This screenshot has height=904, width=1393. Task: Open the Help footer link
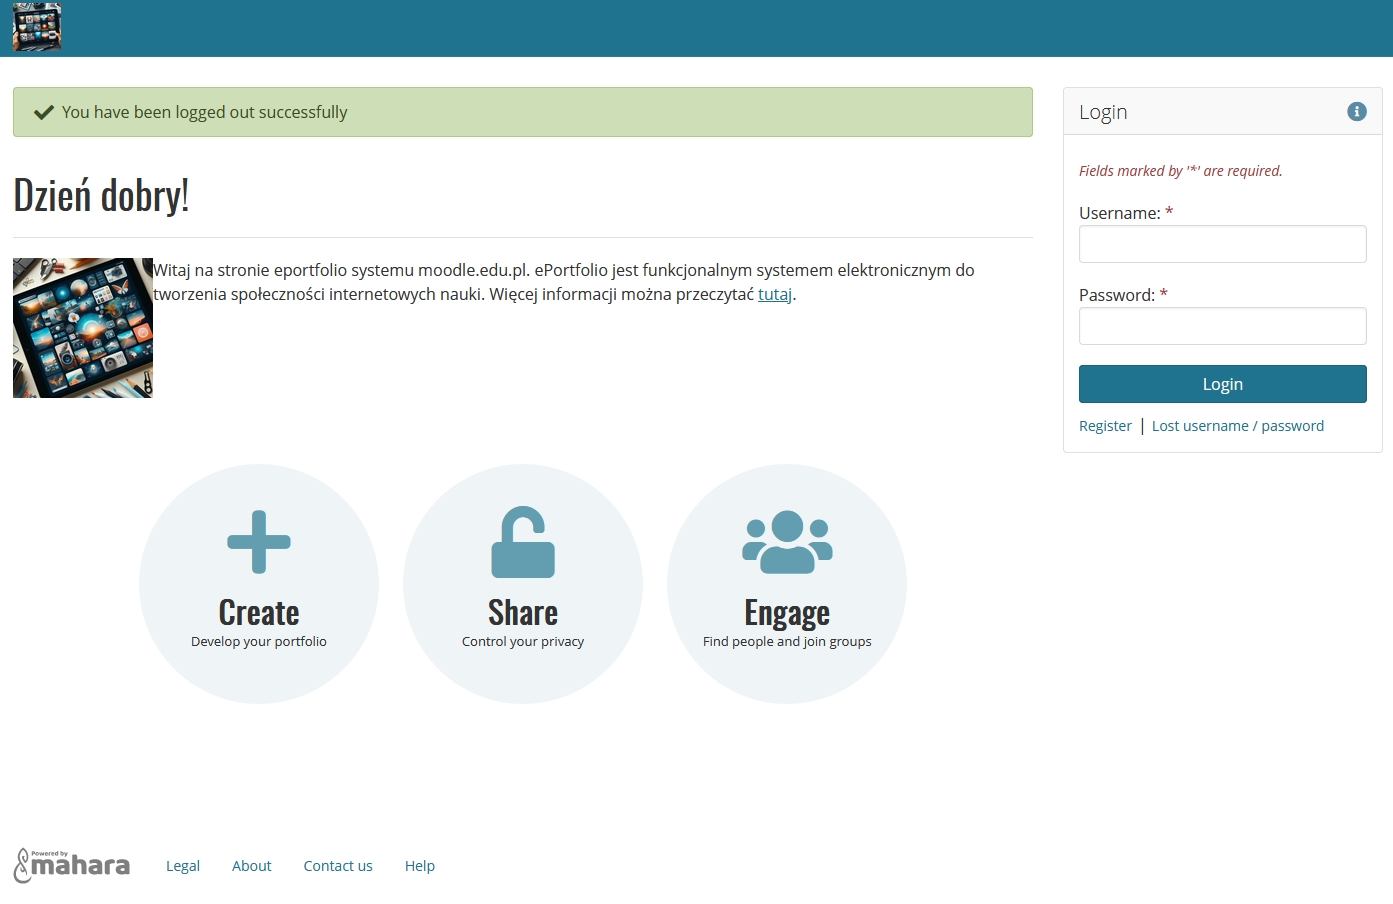click(420, 866)
